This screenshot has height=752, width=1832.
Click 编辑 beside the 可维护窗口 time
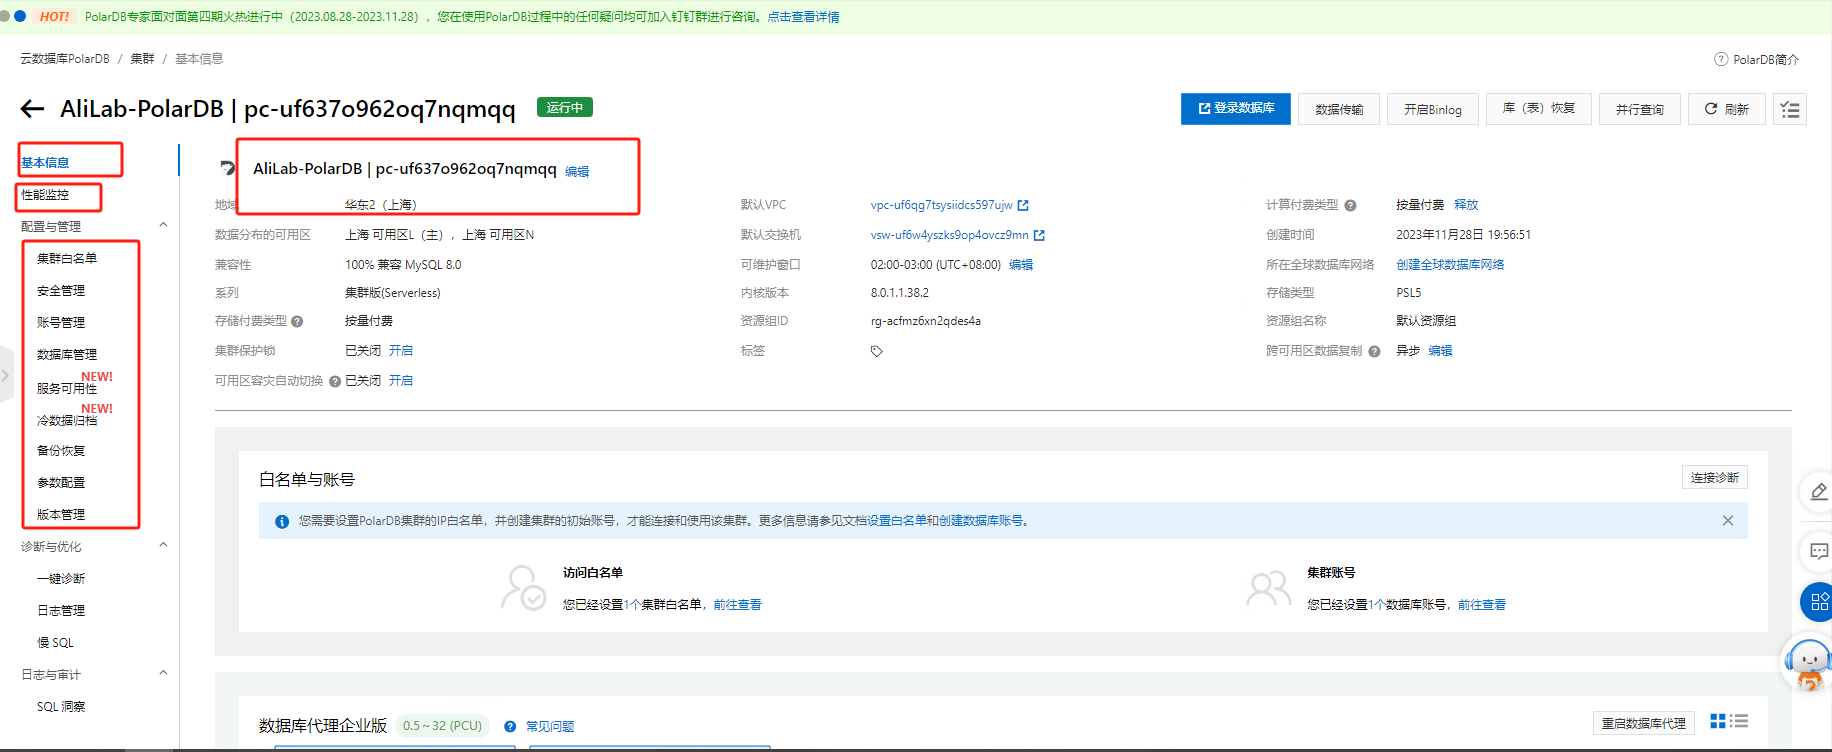(x=1021, y=265)
